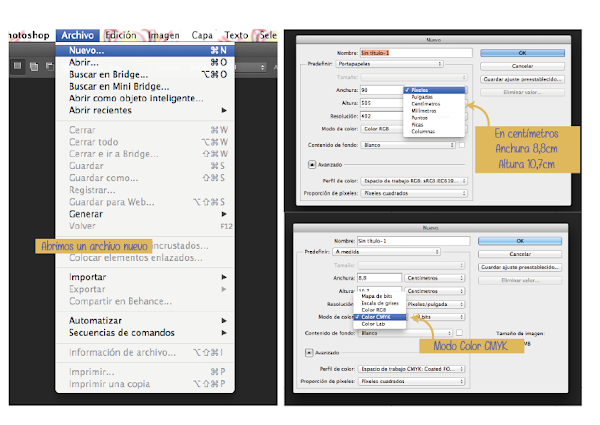
Task: Expand Secuencias de comandos submenu
Action: 145,333
